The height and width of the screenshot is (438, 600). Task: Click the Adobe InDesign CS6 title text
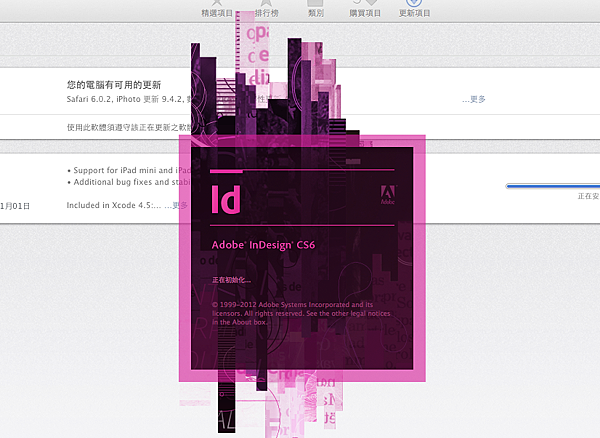coord(263,245)
